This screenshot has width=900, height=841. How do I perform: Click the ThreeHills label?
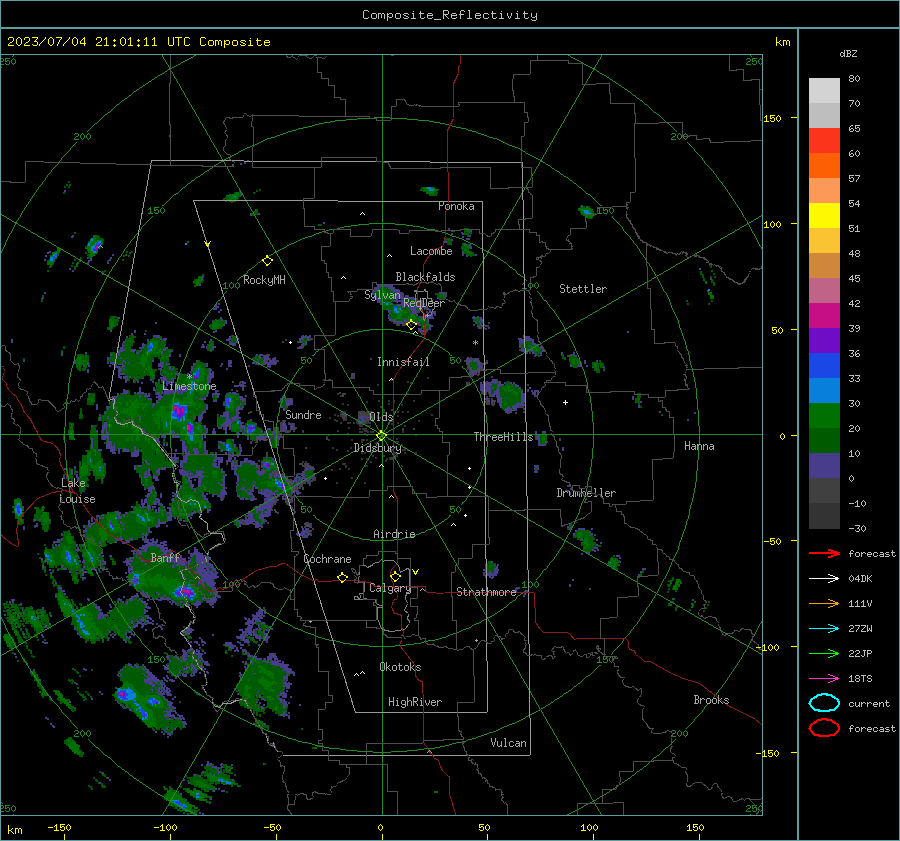(503, 437)
